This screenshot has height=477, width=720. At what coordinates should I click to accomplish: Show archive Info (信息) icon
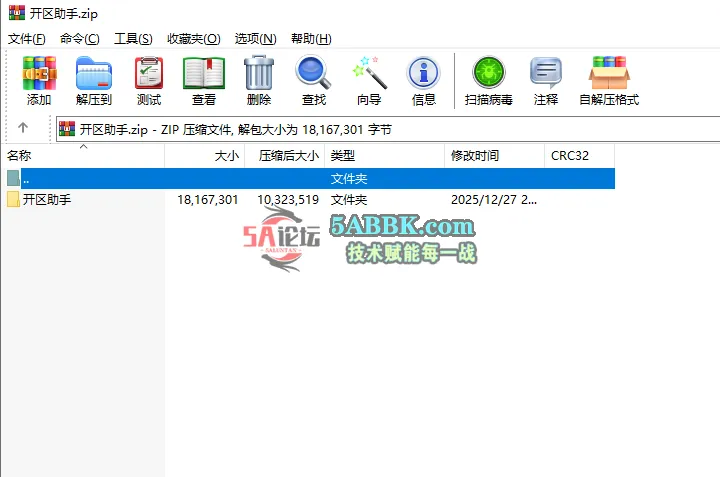pyautogui.click(x=424, y=80)
